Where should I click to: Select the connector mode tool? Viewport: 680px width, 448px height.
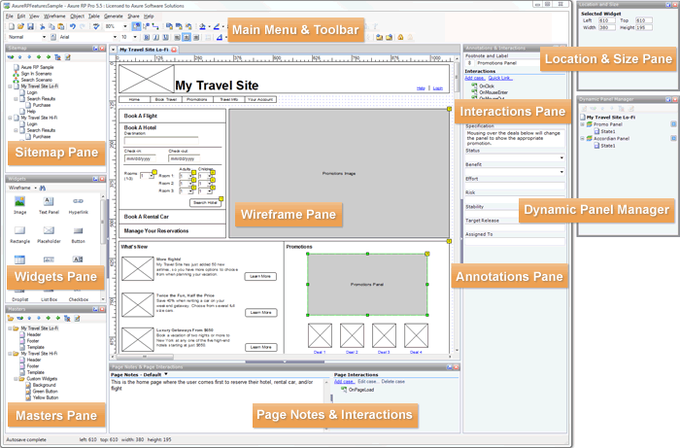[155, 26]
